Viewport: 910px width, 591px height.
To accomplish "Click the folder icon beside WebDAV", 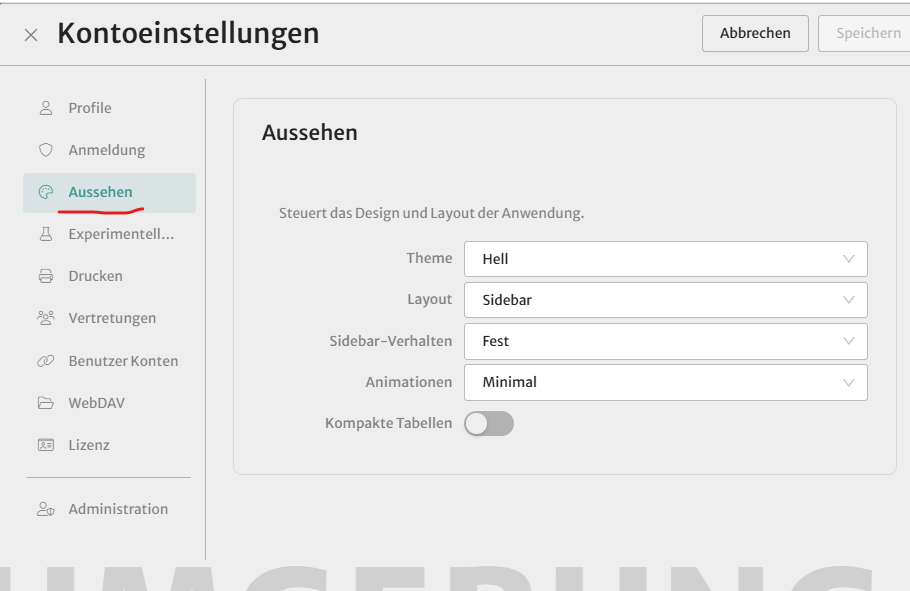I will tap(46, 403).
